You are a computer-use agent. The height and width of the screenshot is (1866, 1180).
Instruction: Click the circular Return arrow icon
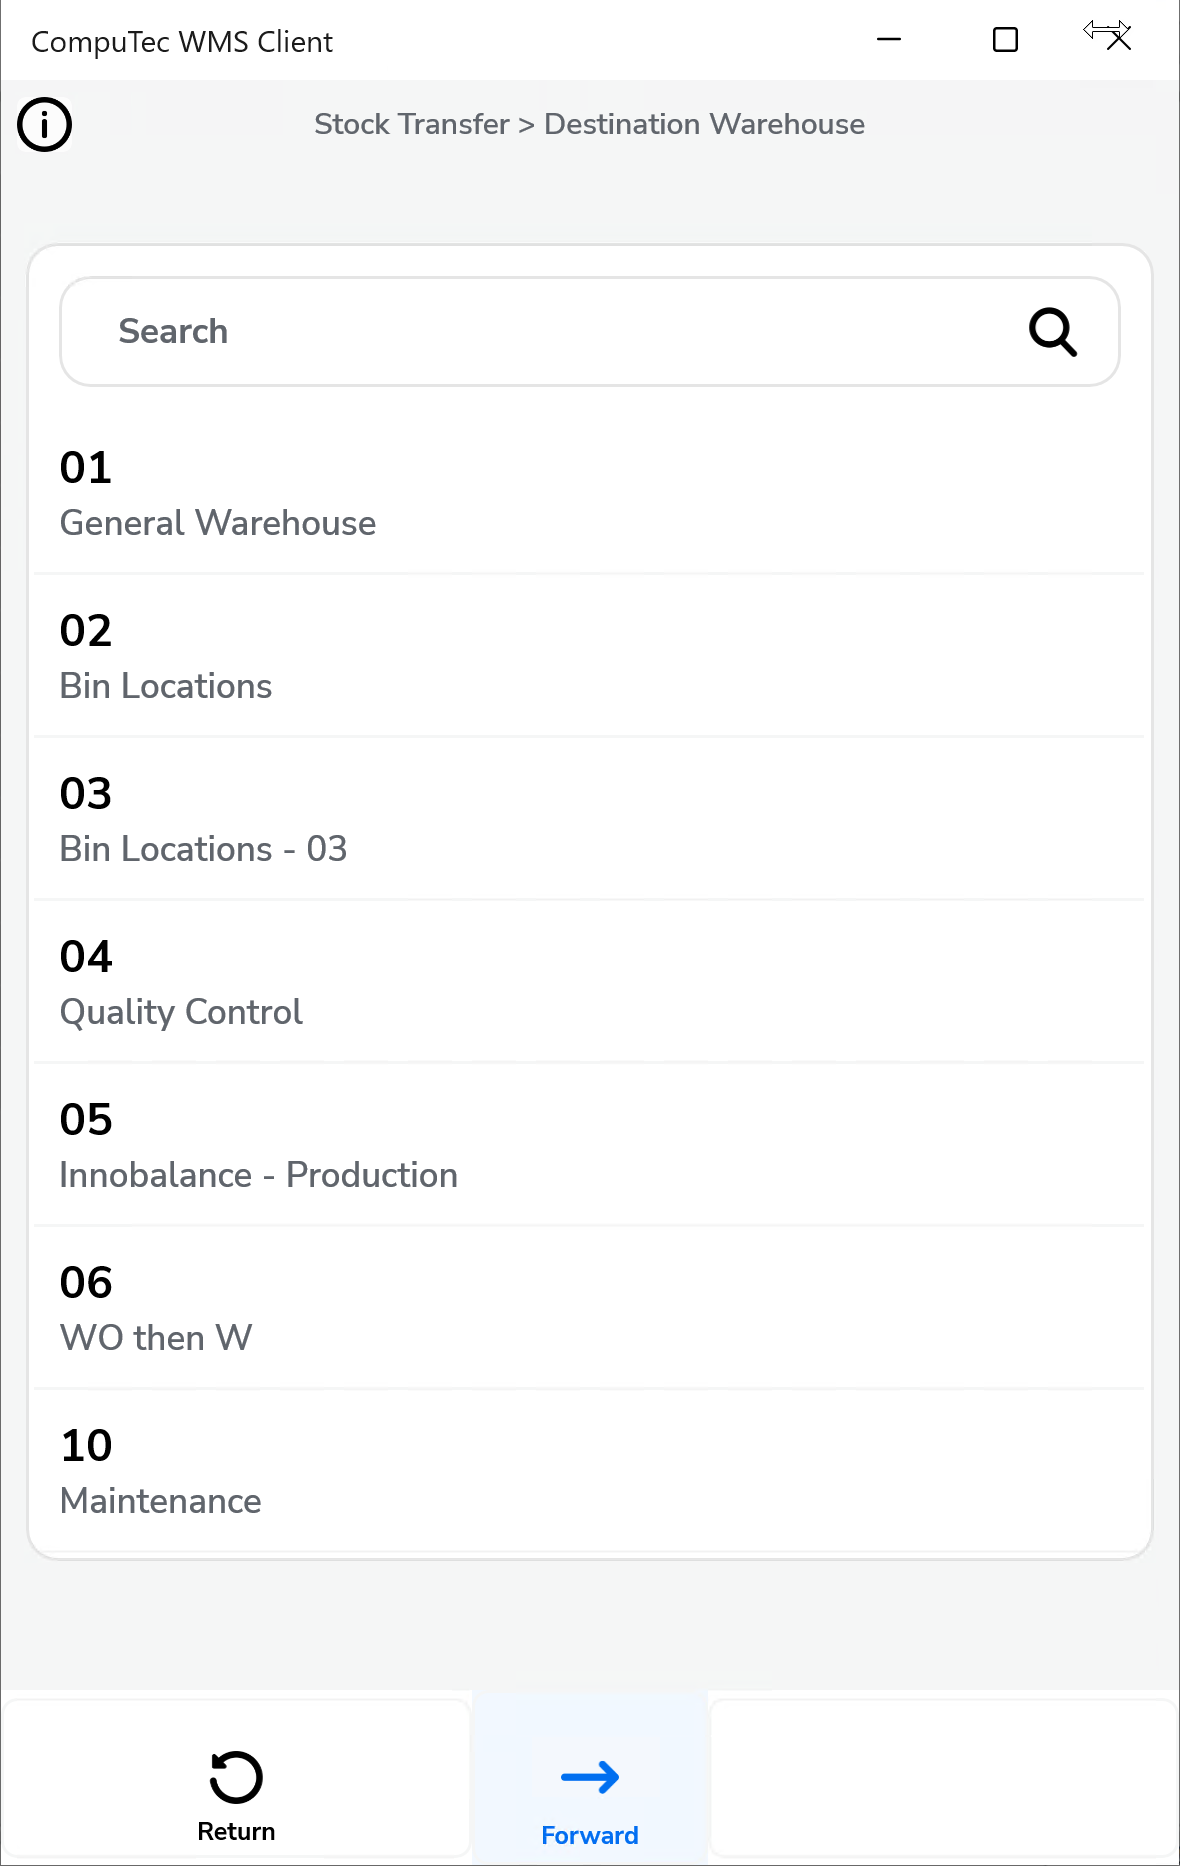pos(236,1777)
